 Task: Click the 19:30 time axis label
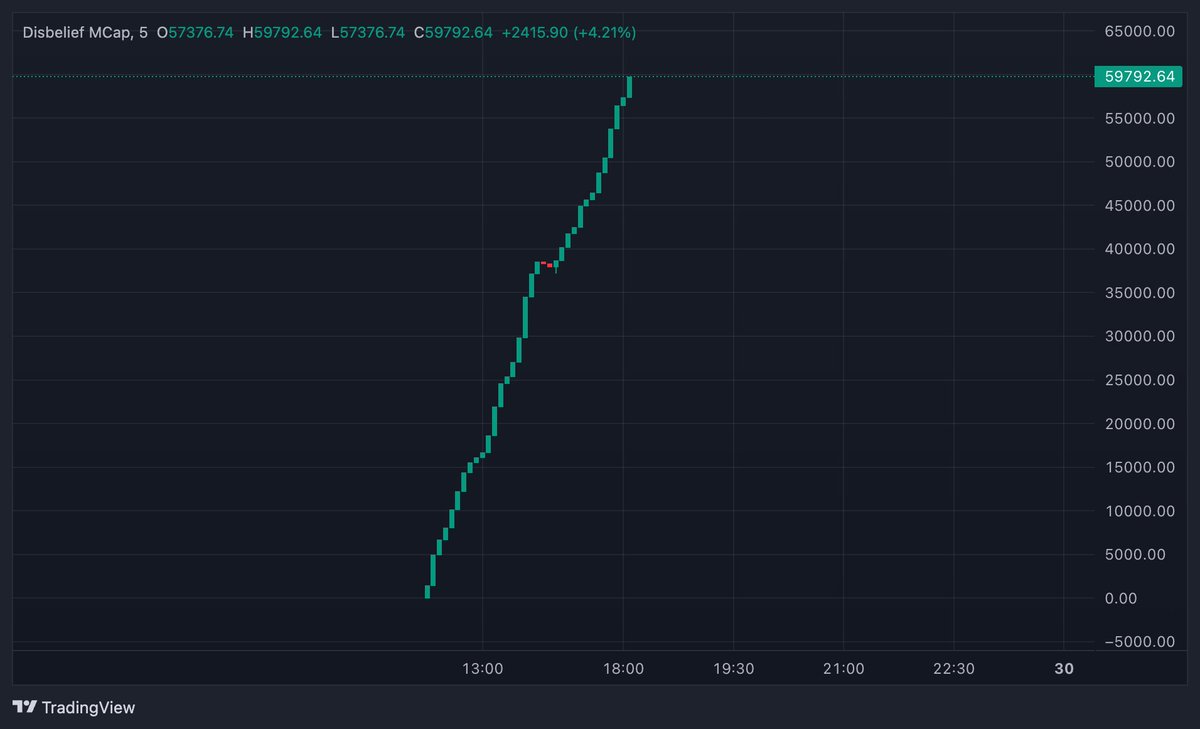point(733,669)
